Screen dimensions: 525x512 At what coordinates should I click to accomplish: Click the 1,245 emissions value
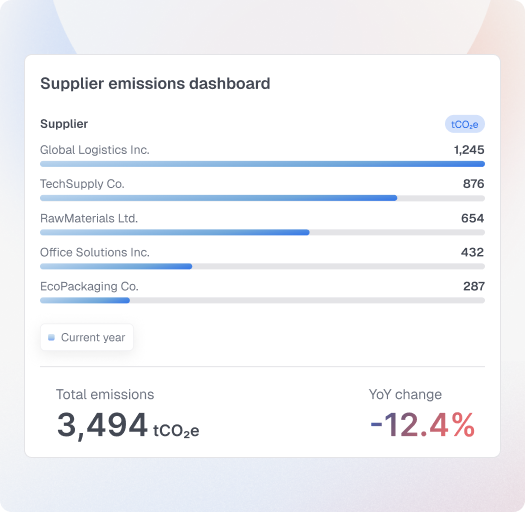pos(469,150)
